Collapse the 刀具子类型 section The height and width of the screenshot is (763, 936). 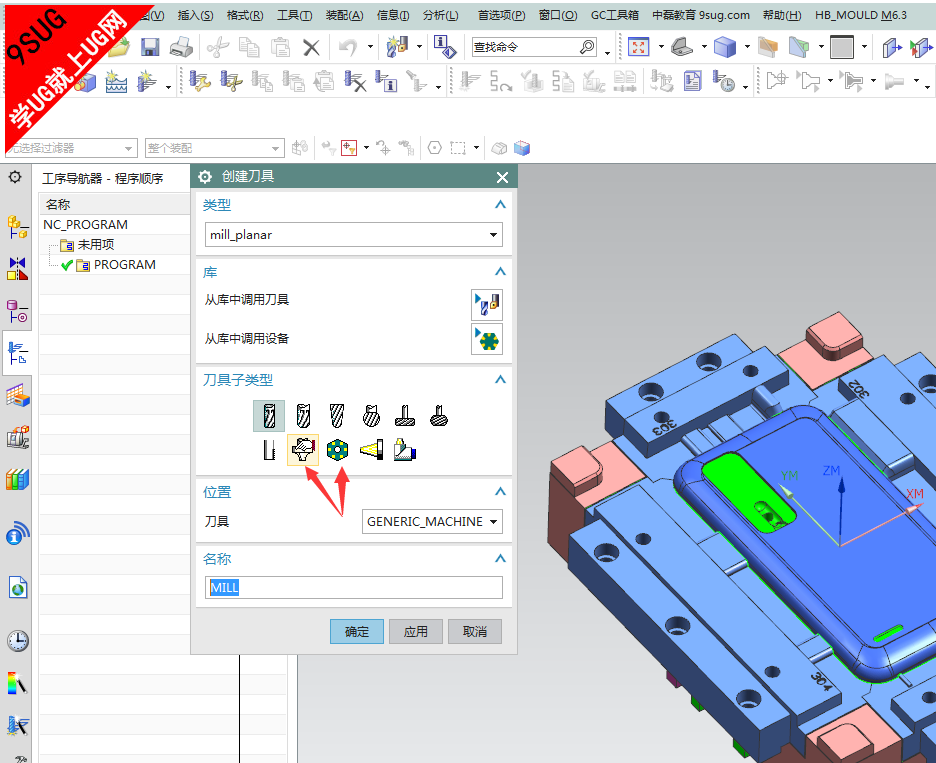point(500,379)
